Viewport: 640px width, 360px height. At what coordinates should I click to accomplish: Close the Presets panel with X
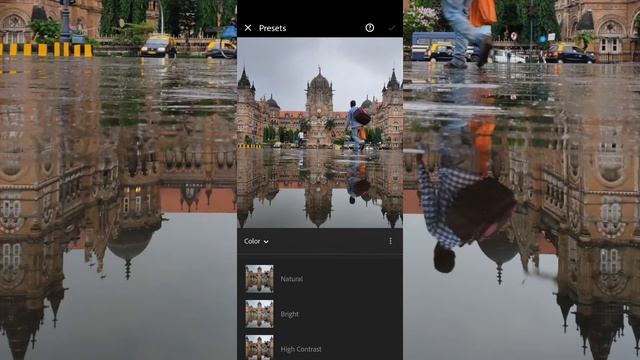(x=248, y=28)
